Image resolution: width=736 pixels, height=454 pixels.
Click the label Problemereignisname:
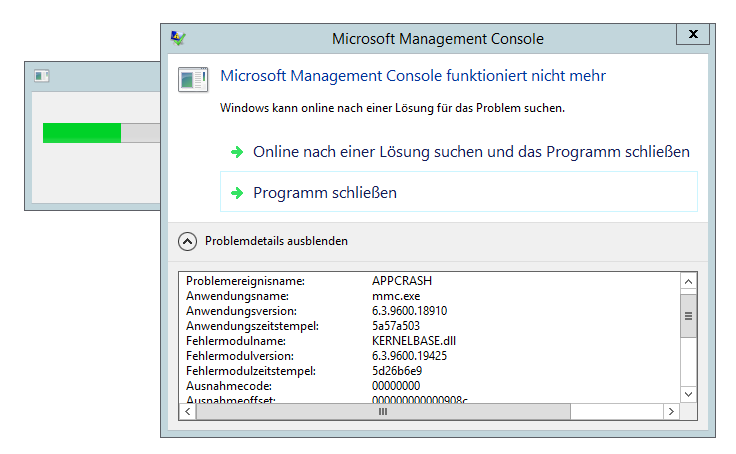click(x=245, y=281)
